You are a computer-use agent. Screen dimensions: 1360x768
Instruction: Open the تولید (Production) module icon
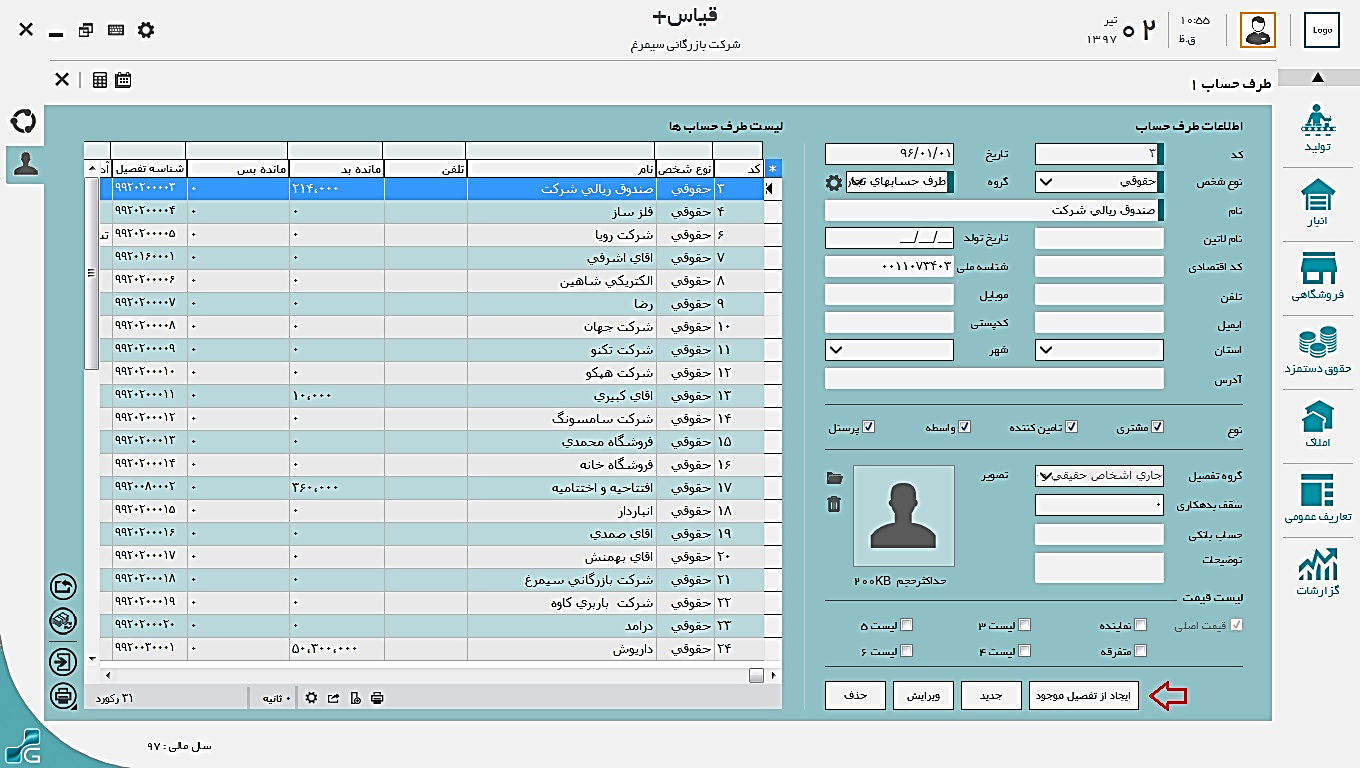point(1317,129)
